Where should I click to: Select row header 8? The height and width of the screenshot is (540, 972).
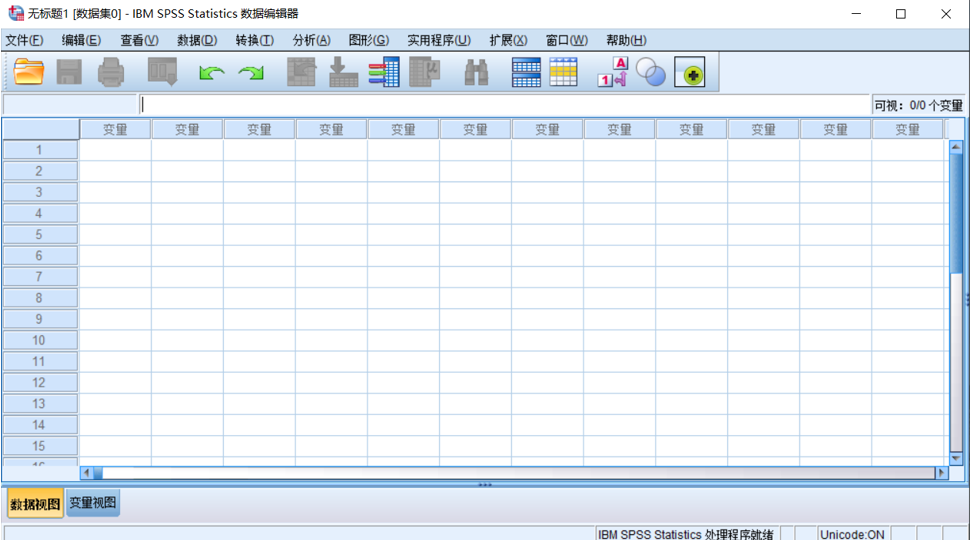[40, 298]
